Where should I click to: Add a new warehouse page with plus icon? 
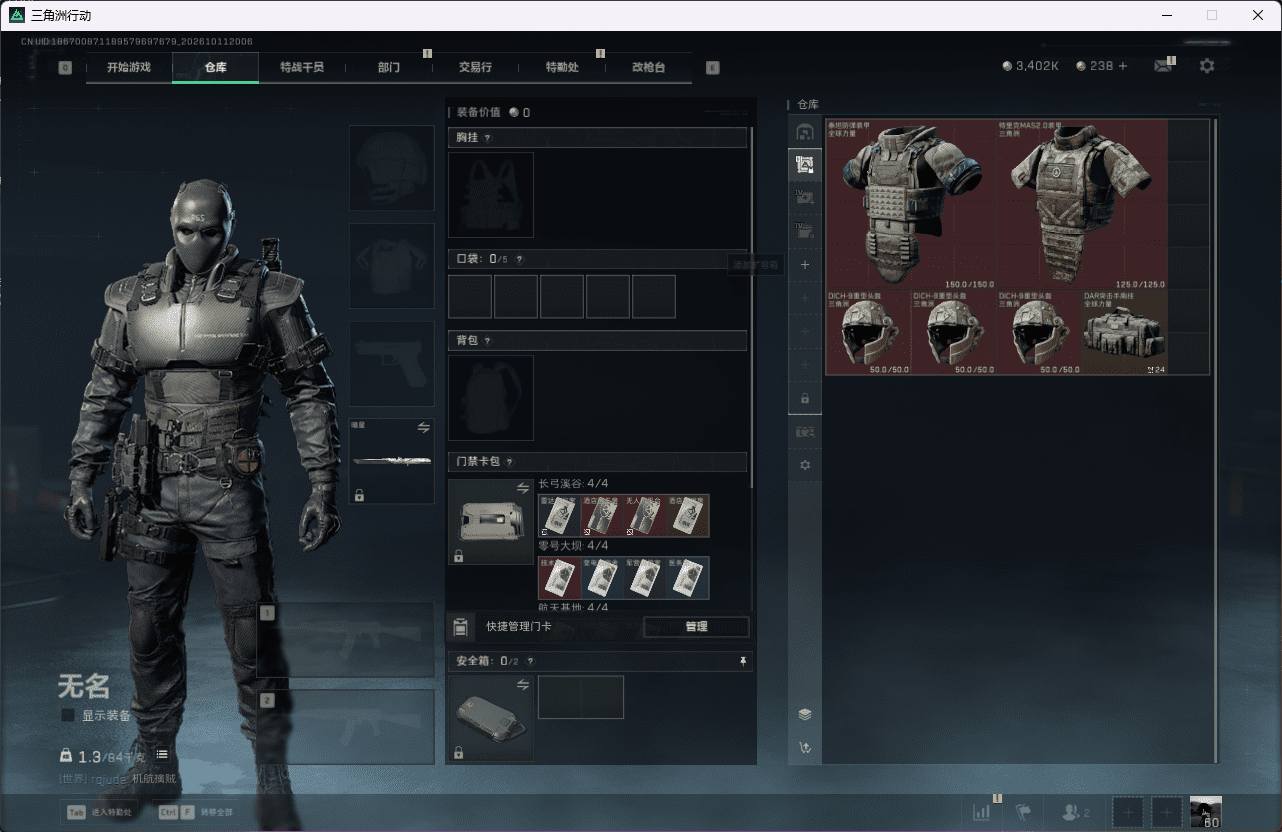pos(805,265)
